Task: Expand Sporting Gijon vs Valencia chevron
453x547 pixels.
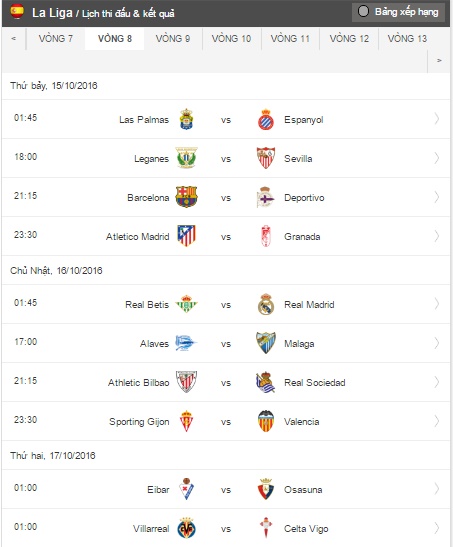Action: click(x=437, y=421)
